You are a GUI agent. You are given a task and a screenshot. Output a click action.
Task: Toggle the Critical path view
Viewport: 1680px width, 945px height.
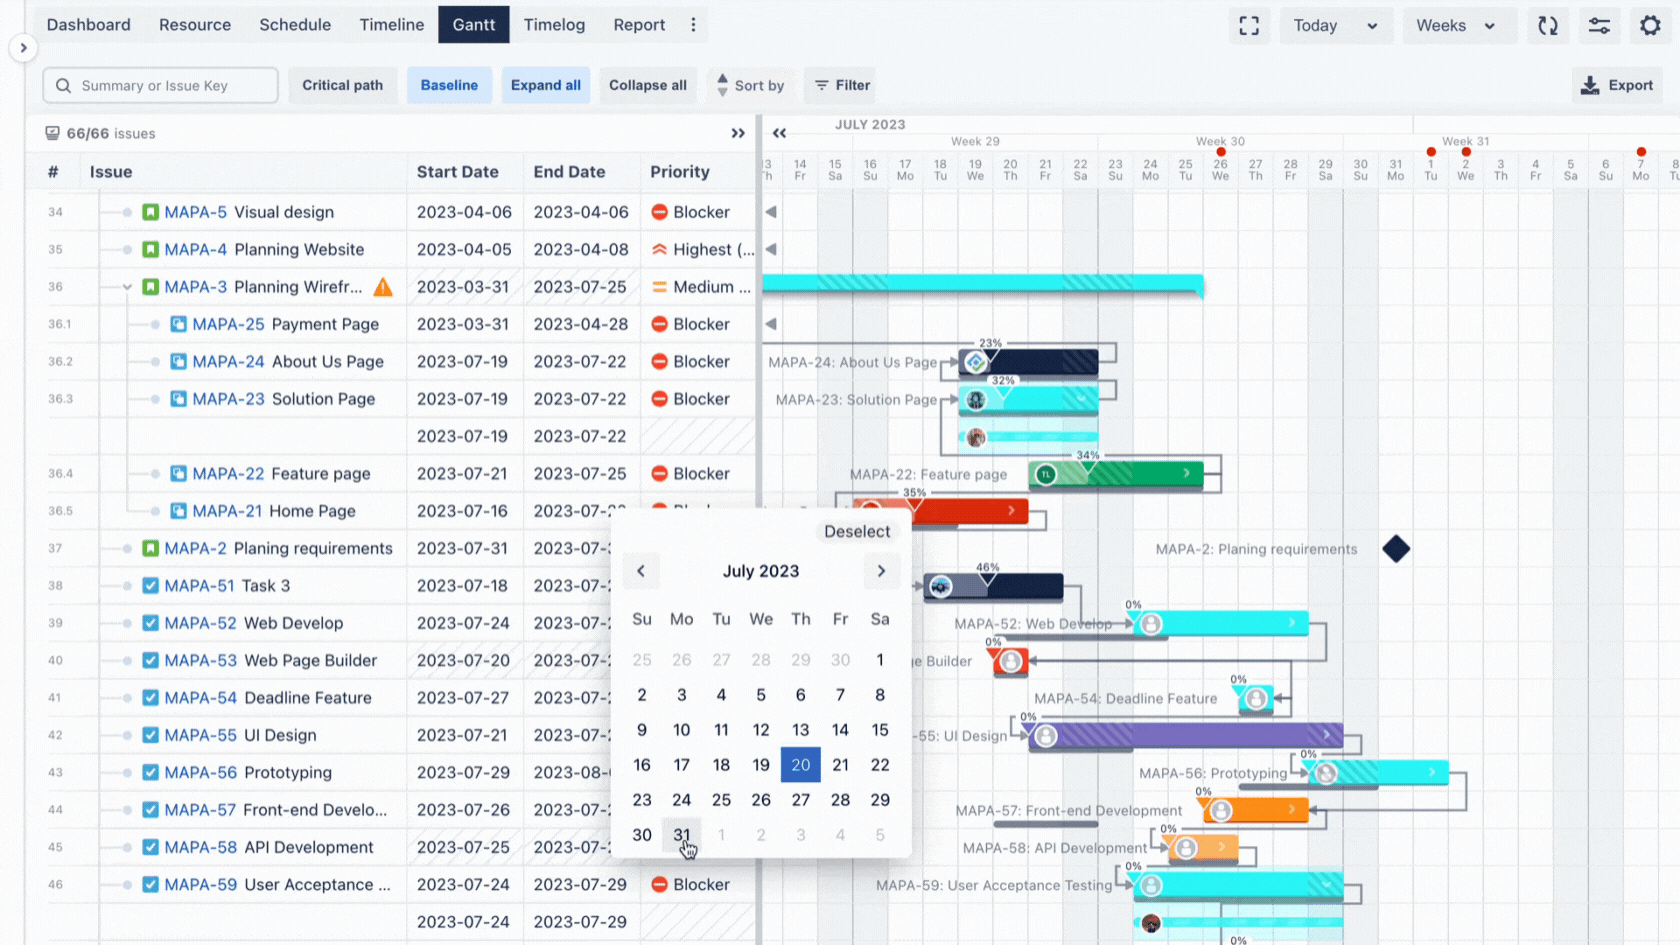pos(342,85)
